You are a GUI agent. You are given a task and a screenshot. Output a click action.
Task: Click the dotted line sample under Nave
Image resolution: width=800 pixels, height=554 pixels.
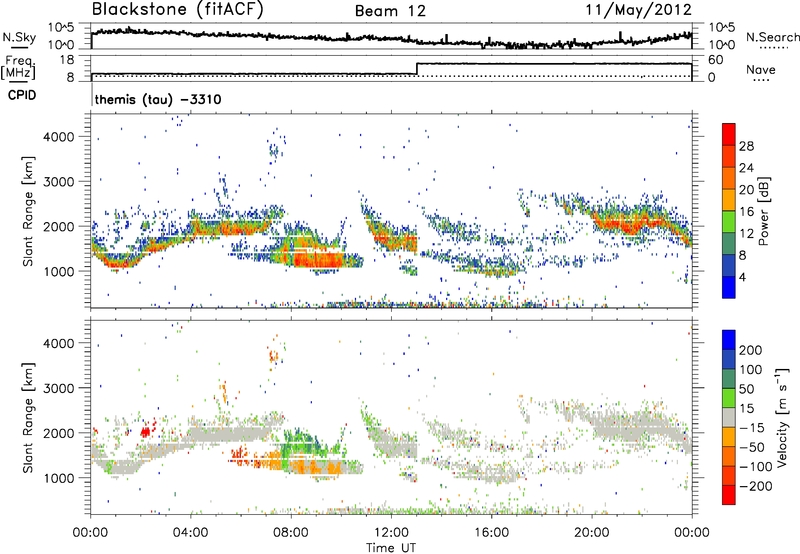pos(761,80)
